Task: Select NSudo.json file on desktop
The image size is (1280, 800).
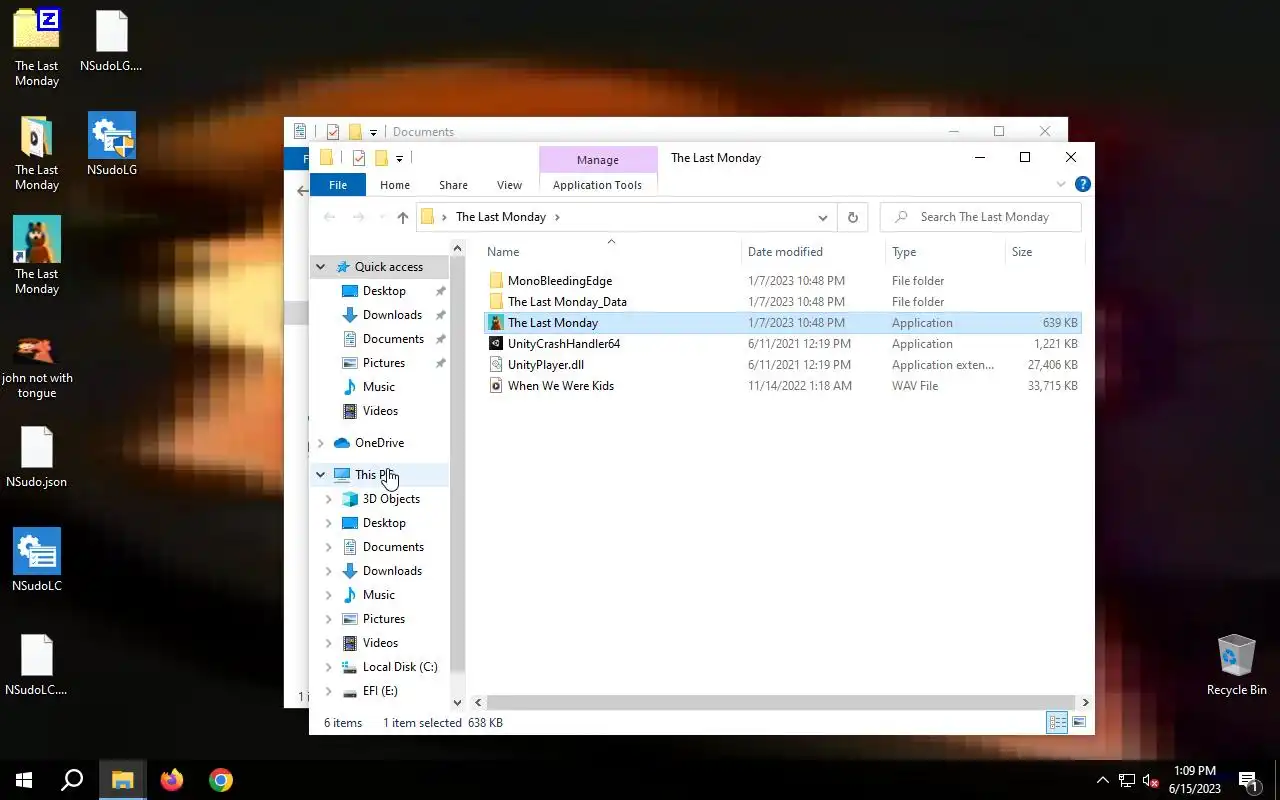Action: coord(37,457)
